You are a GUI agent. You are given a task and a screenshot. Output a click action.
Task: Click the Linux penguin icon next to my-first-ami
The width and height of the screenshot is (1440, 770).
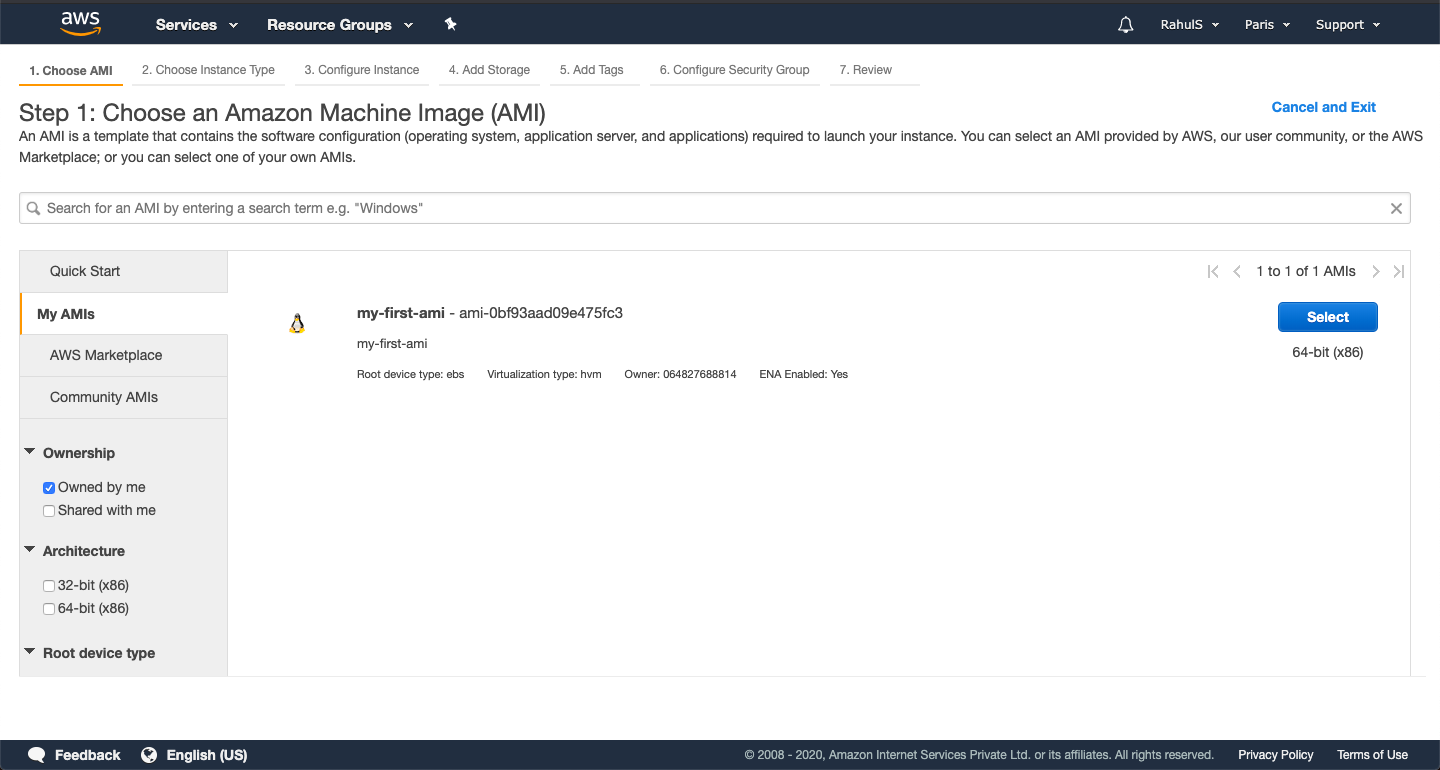[297, 322]
